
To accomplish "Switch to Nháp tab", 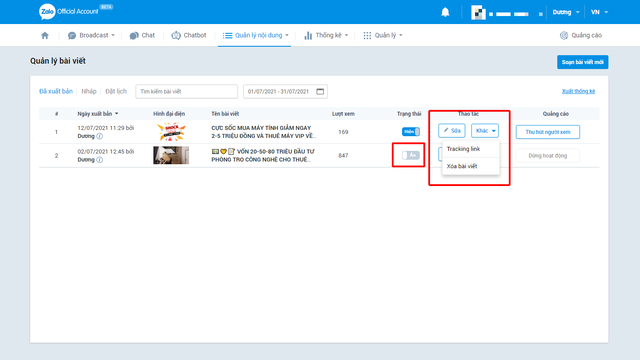I will click(89, 91).
